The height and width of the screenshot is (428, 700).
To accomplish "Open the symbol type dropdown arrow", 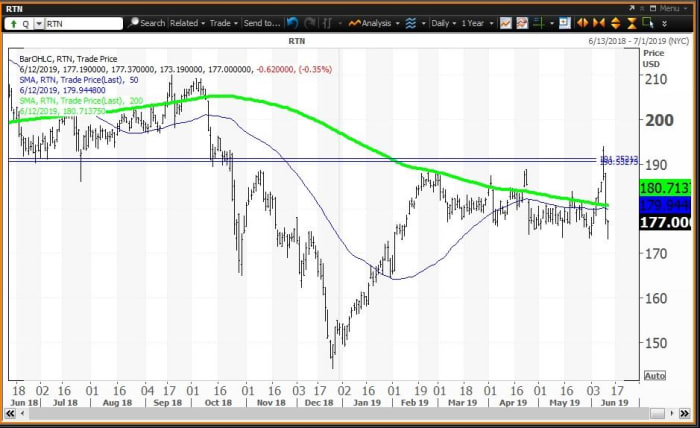I will coord(39,24).
